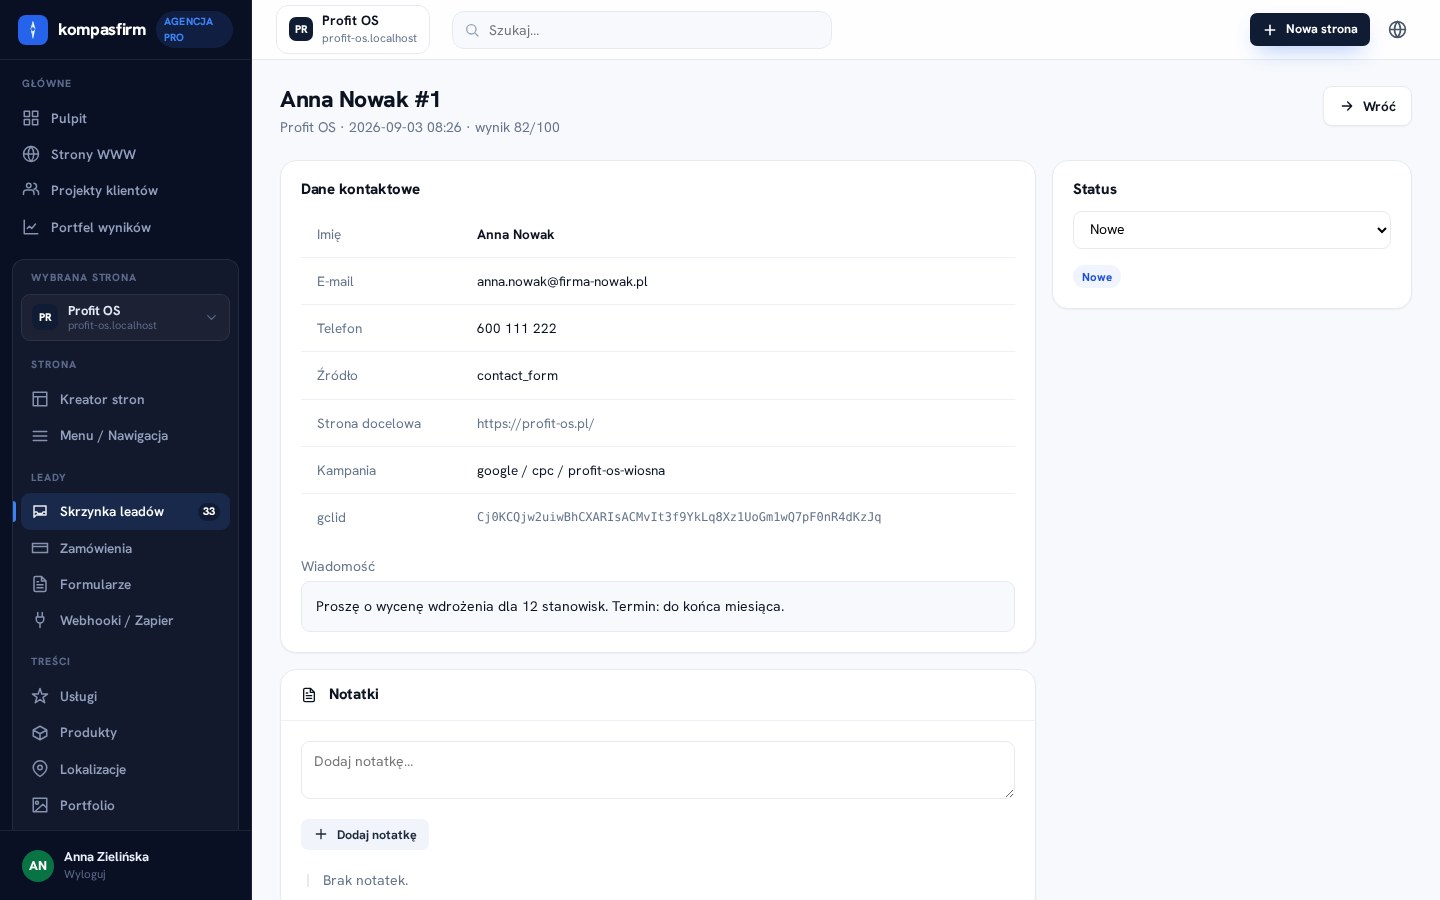The width and height of the screenshot is (1440, 900).
Task: Click the plus icon in Nowa strona
Action: [1270, 30]
